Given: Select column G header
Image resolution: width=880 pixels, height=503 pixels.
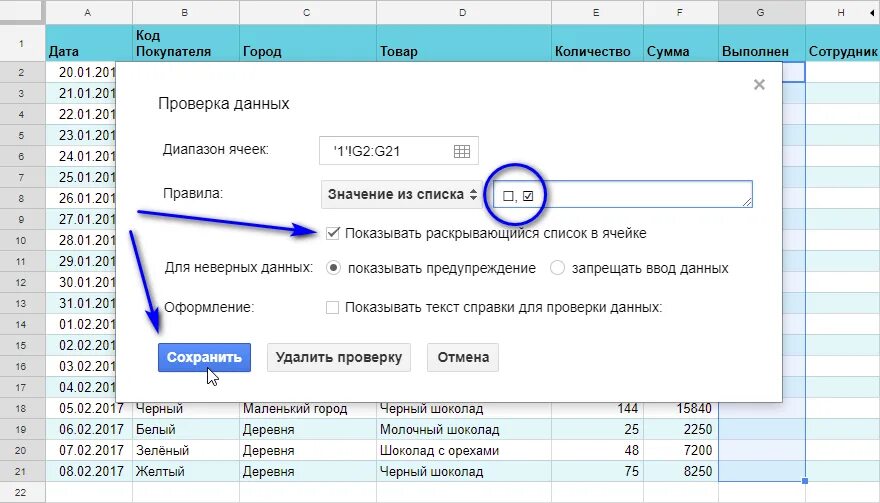Looking at the screenshot, I should click(762, 12).
